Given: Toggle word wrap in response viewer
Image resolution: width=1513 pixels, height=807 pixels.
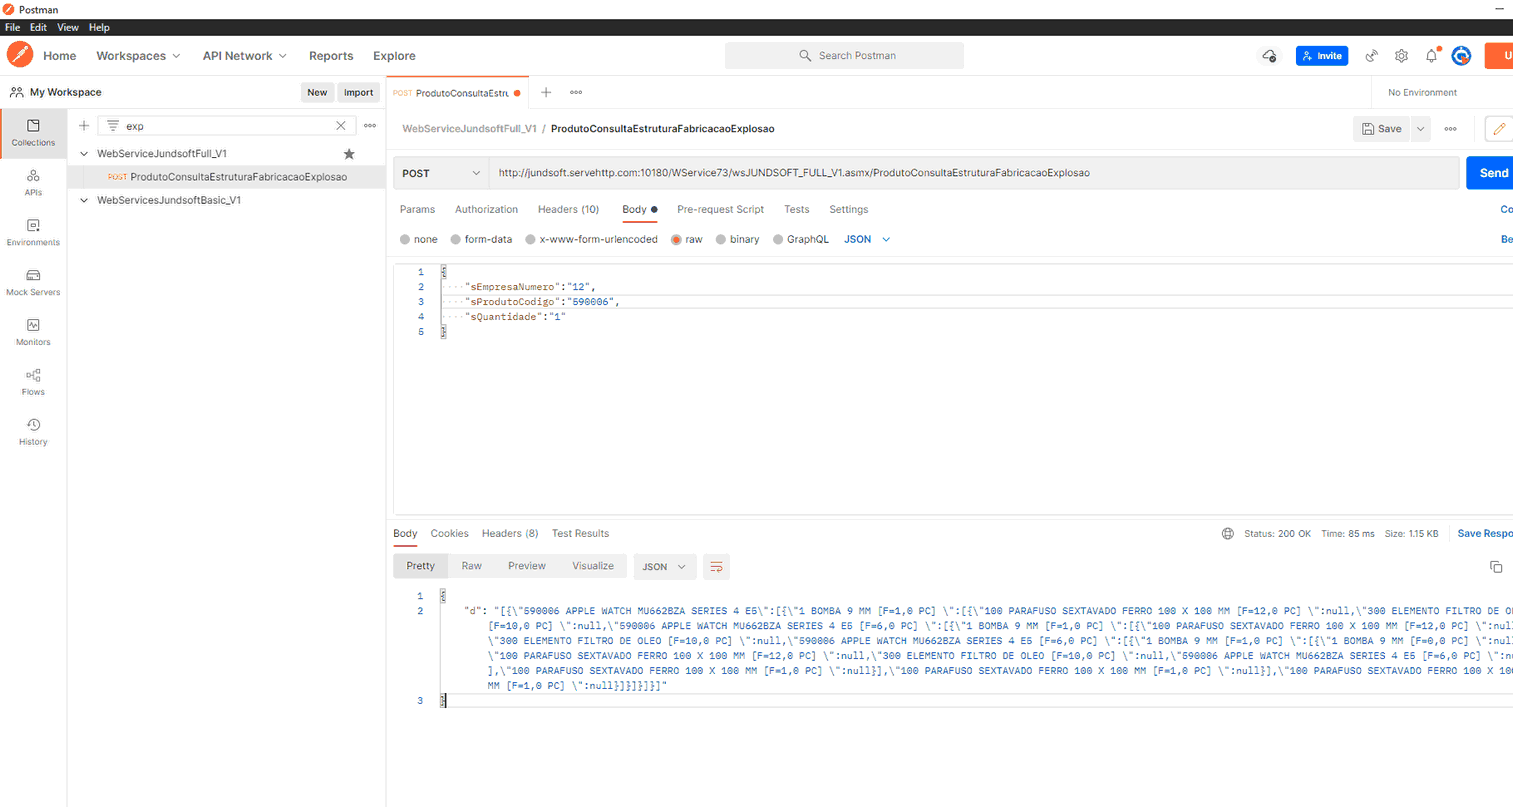Looking at the screenshot, I should pyautogui.click(x=716, y=567).
